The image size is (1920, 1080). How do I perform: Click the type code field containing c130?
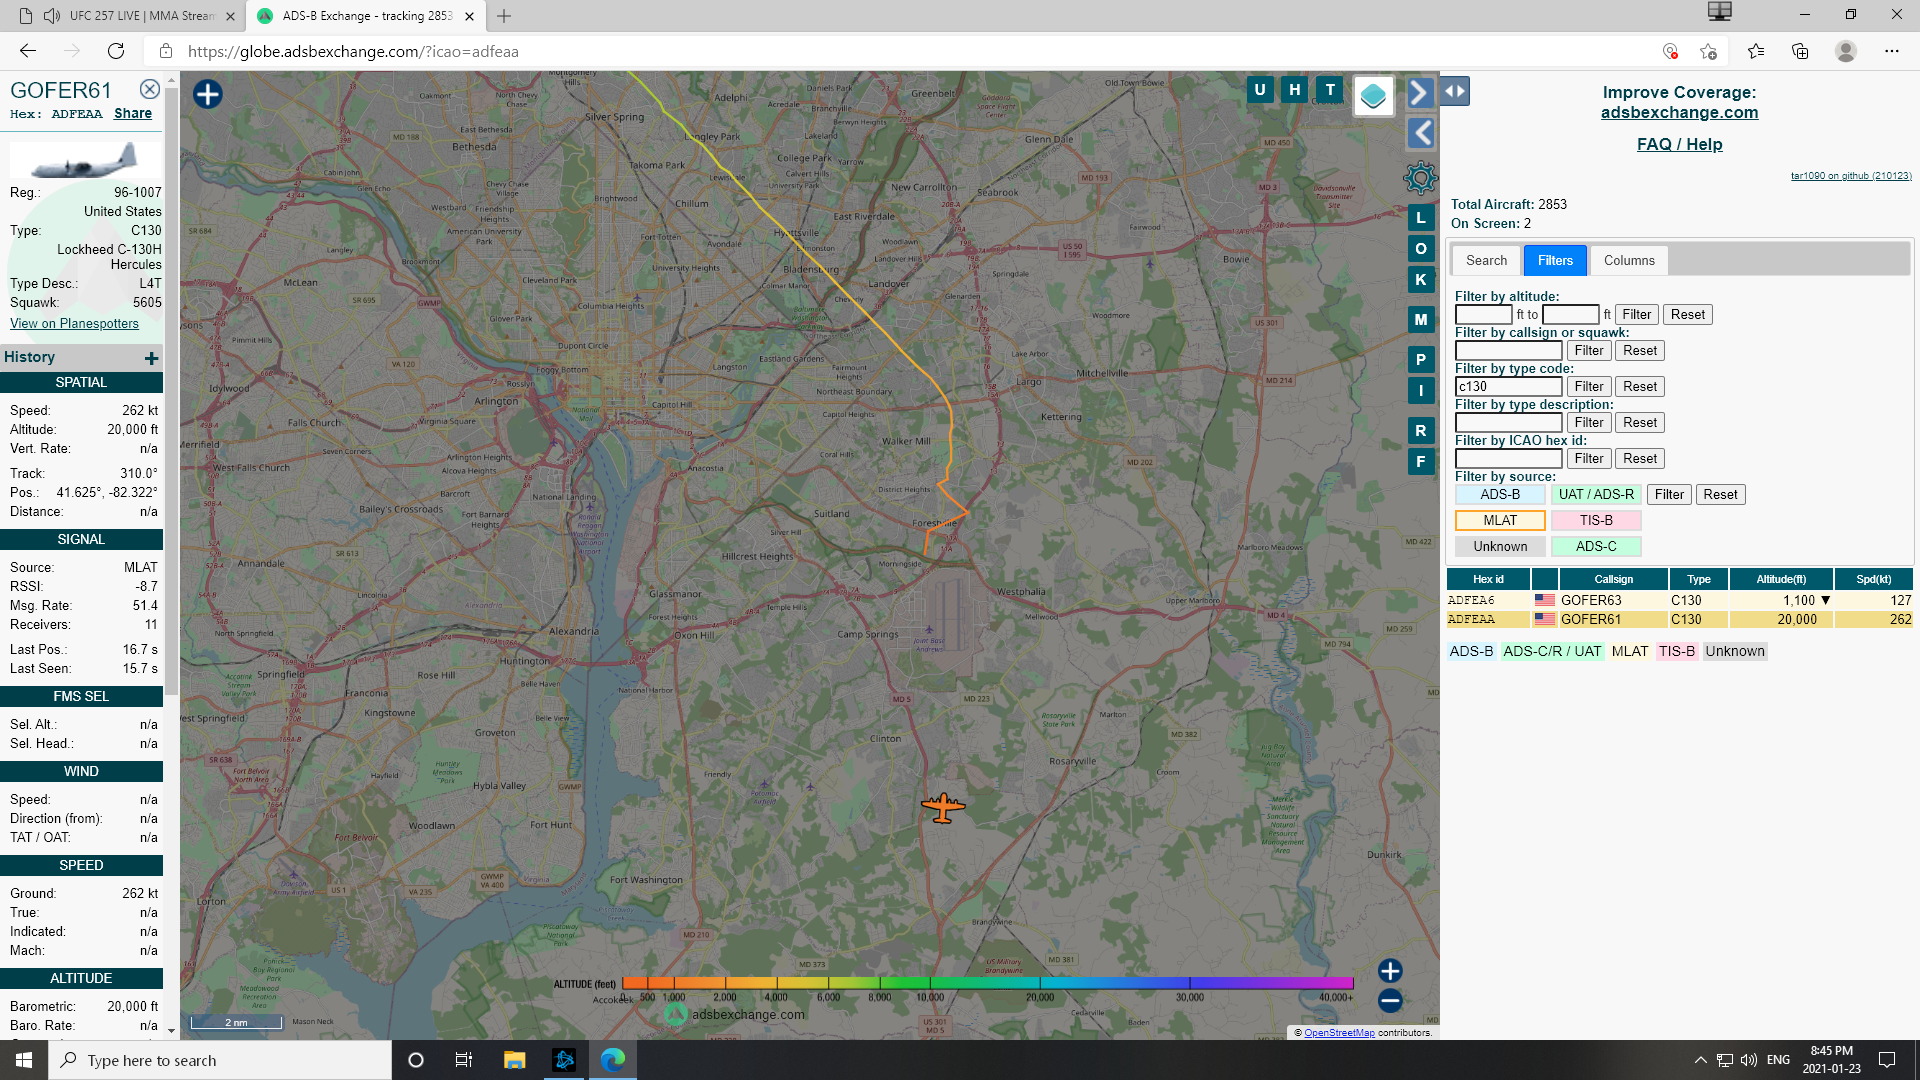click(1508, 387)
